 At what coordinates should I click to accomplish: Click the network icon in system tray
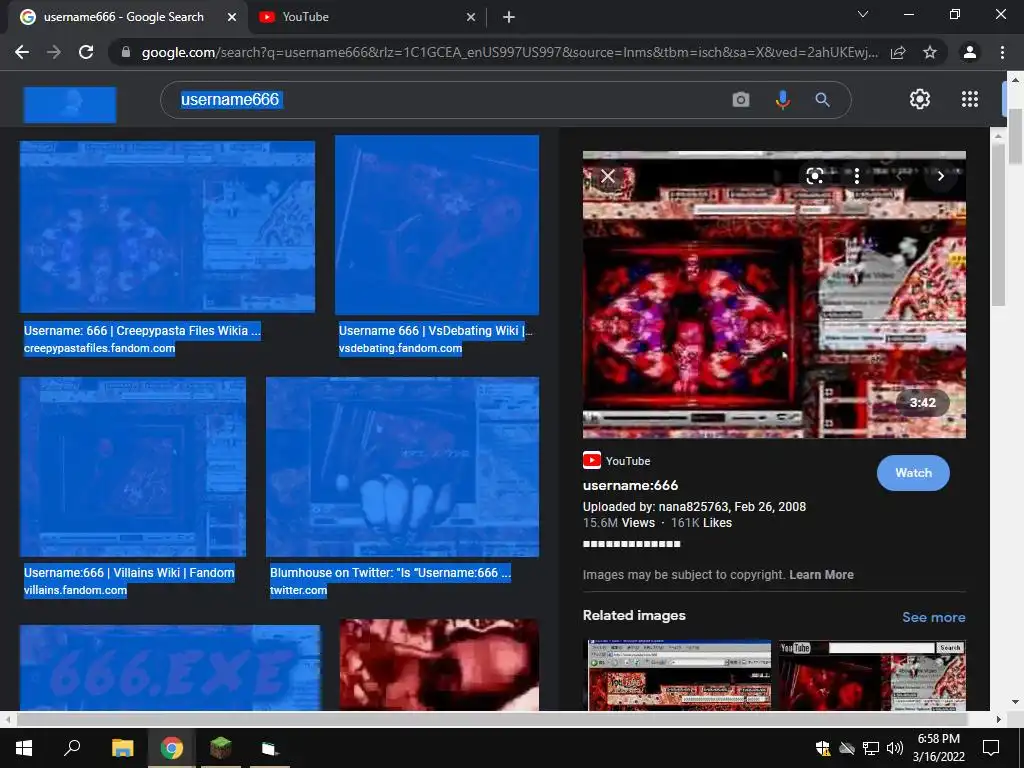pyautogui.click(x=871, y=748)
